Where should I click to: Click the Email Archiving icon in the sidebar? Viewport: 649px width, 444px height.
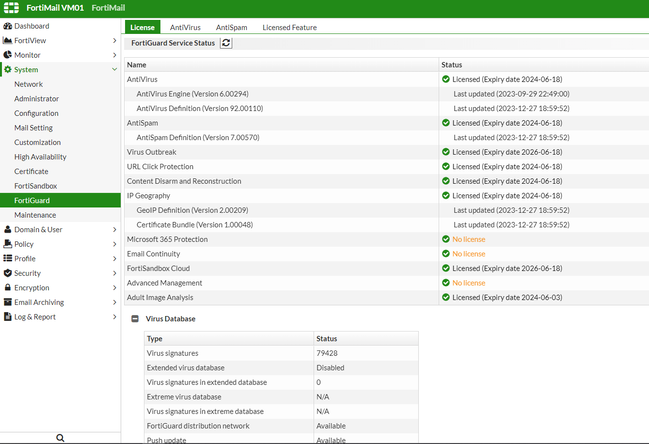8,302
